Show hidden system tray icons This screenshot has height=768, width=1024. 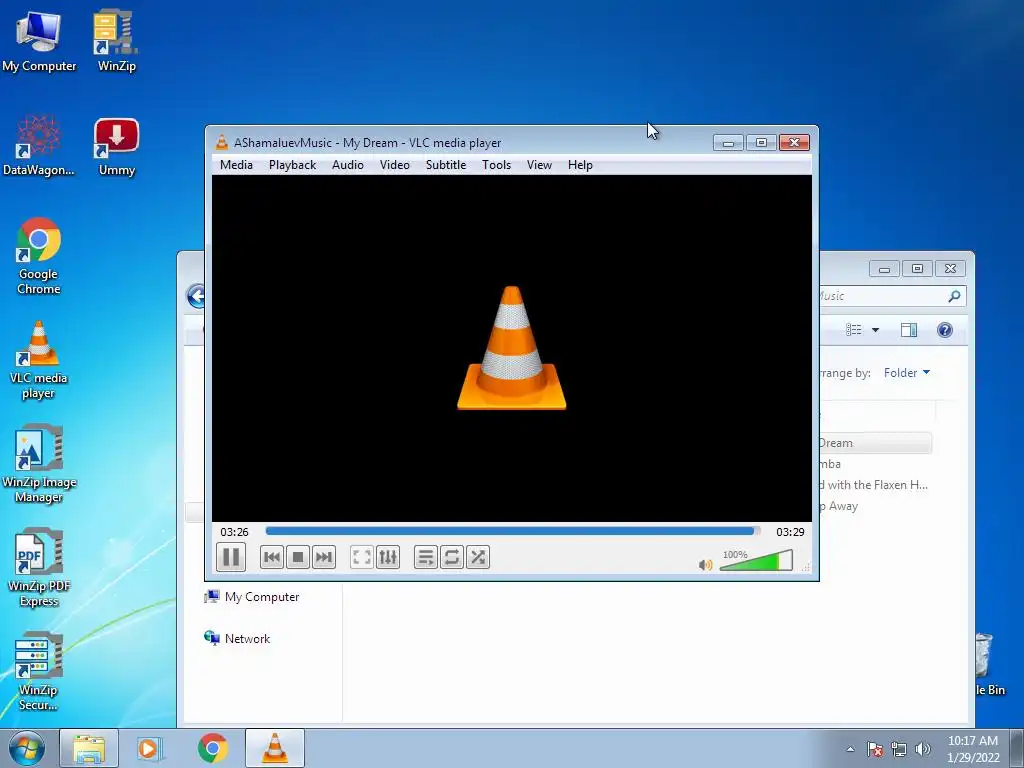click(850, 749)
